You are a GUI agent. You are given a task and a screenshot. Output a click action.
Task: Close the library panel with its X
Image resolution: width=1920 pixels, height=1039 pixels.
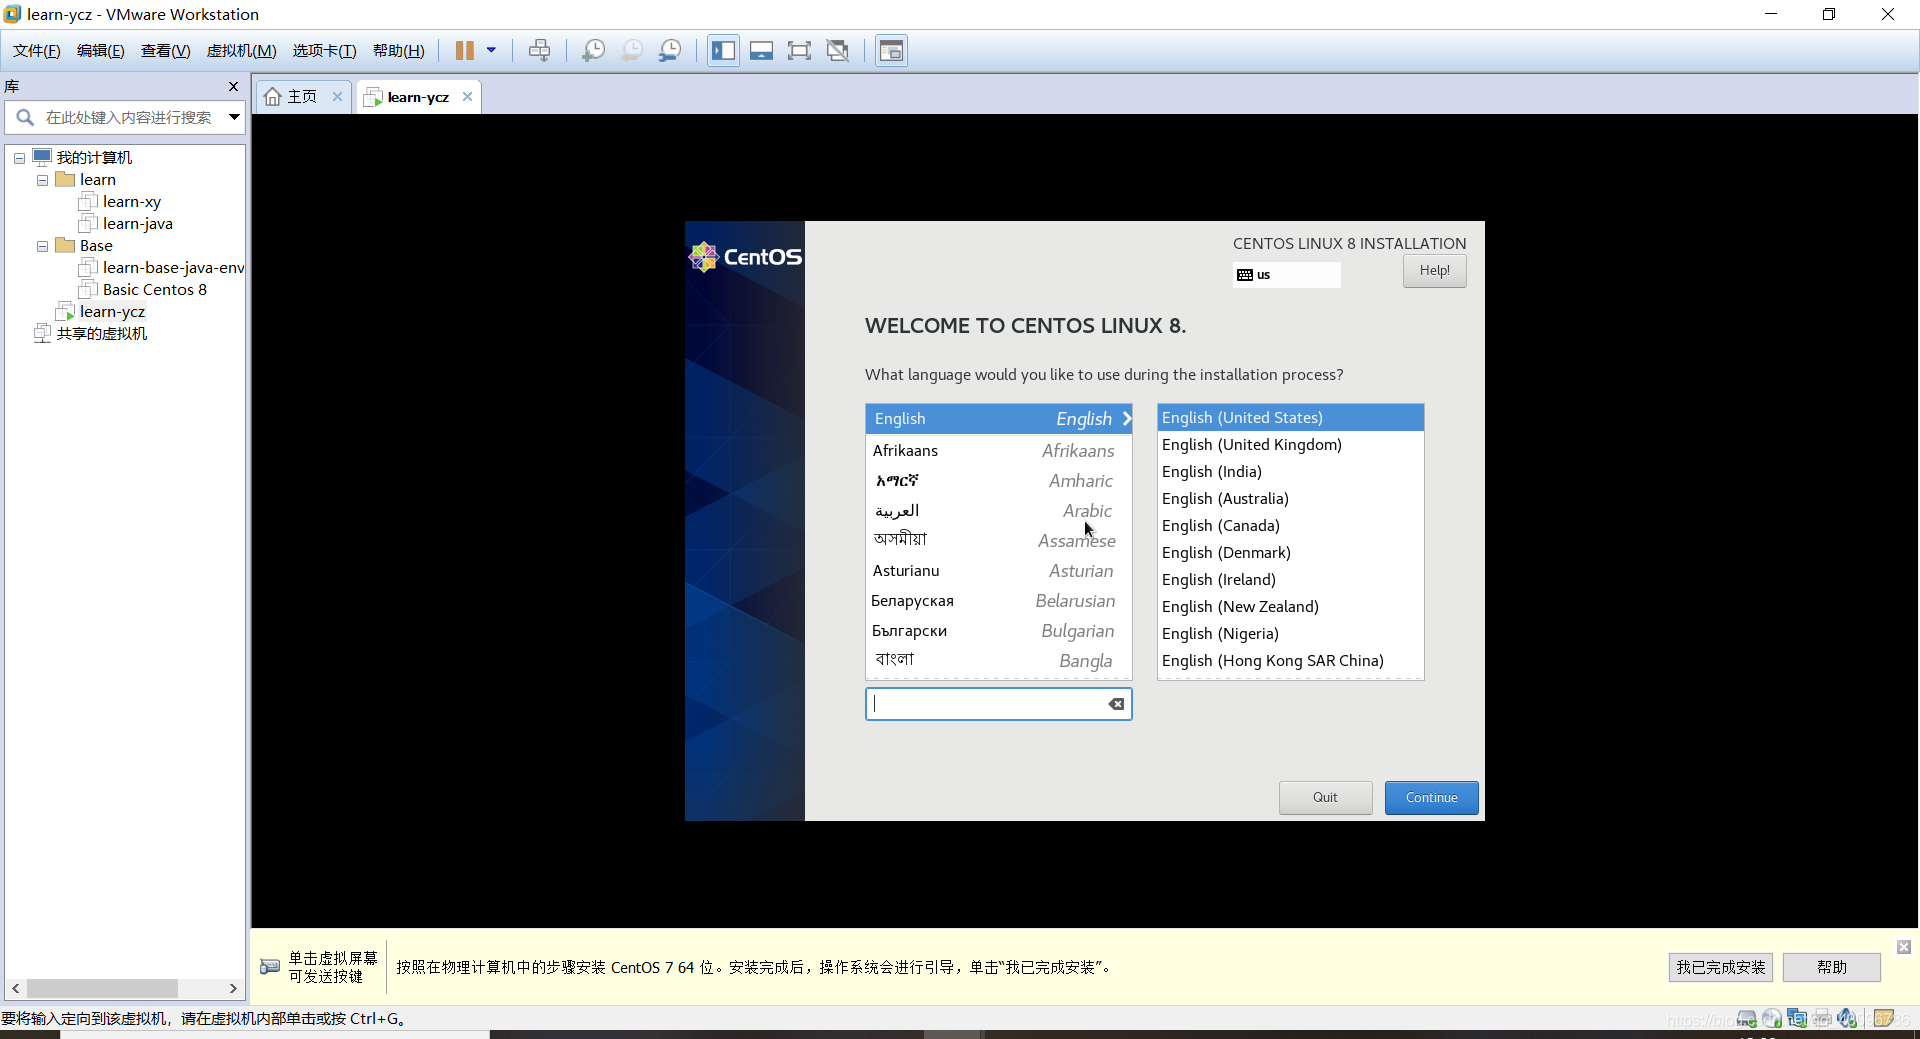tap(233, 87)
